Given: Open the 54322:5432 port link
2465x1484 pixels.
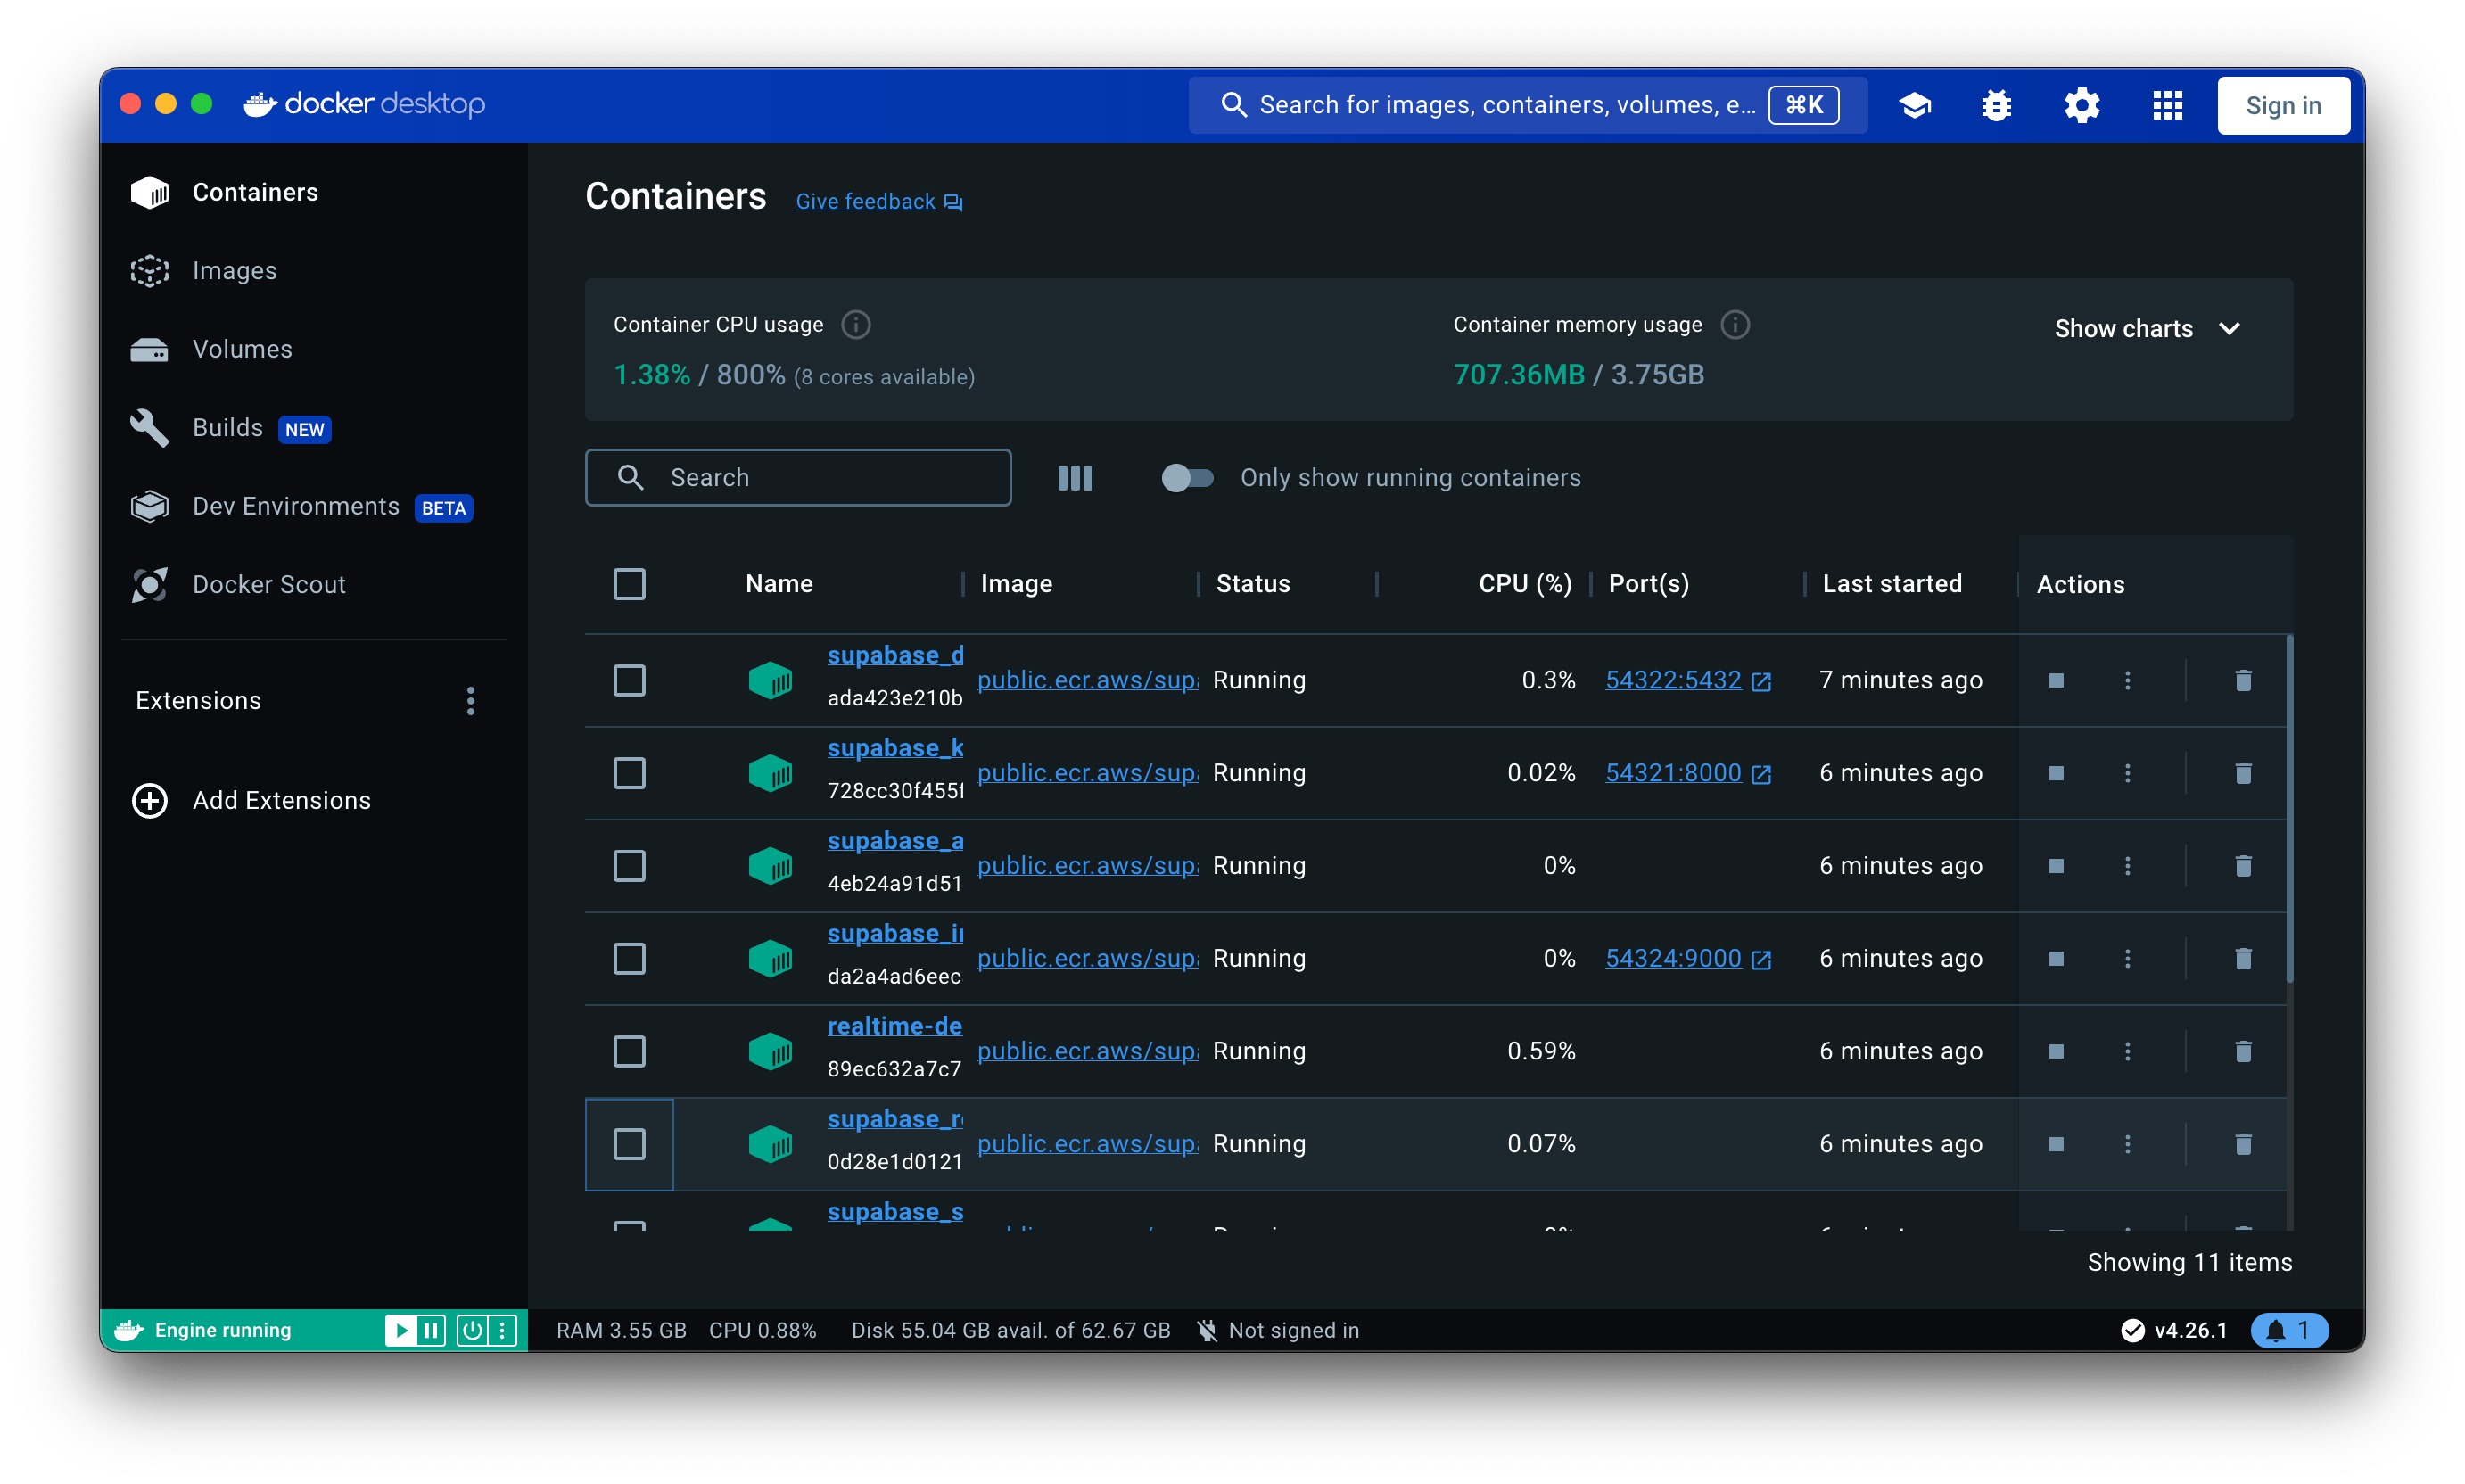Looking at the screenshot, I should (x=1673, y=681).
